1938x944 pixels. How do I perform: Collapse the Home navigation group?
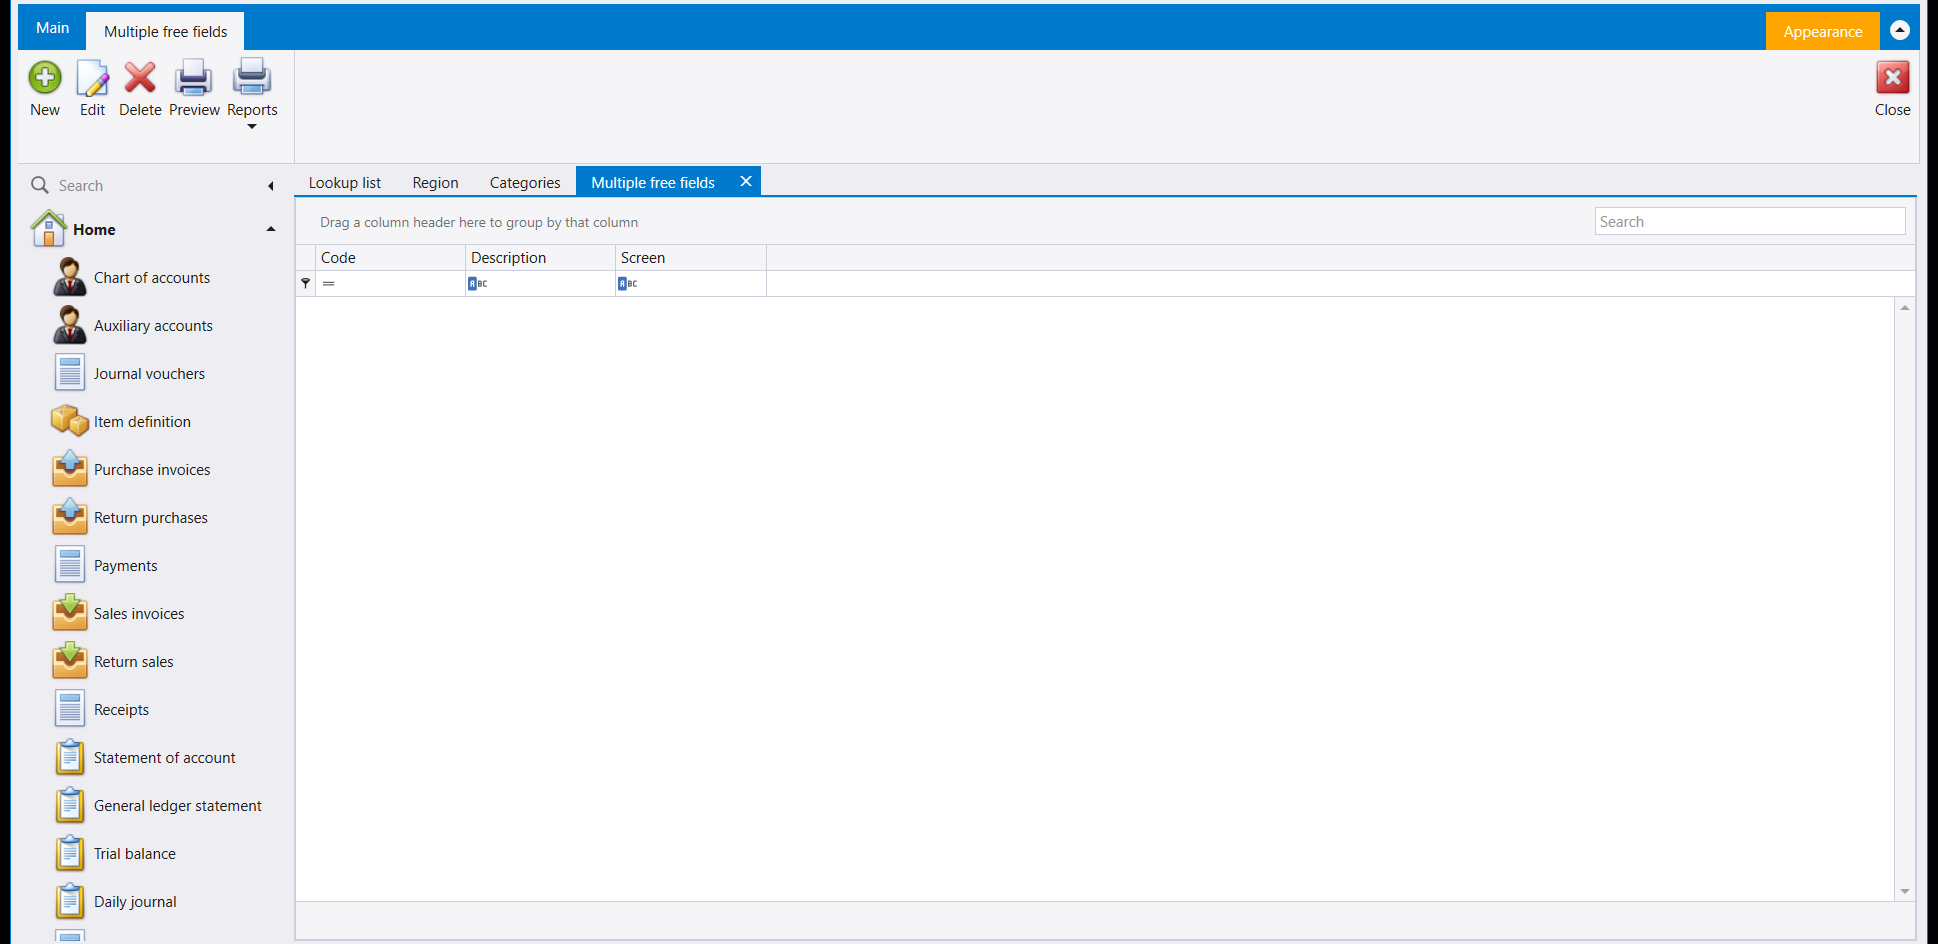pyautogui.click(x=270, y=229)
